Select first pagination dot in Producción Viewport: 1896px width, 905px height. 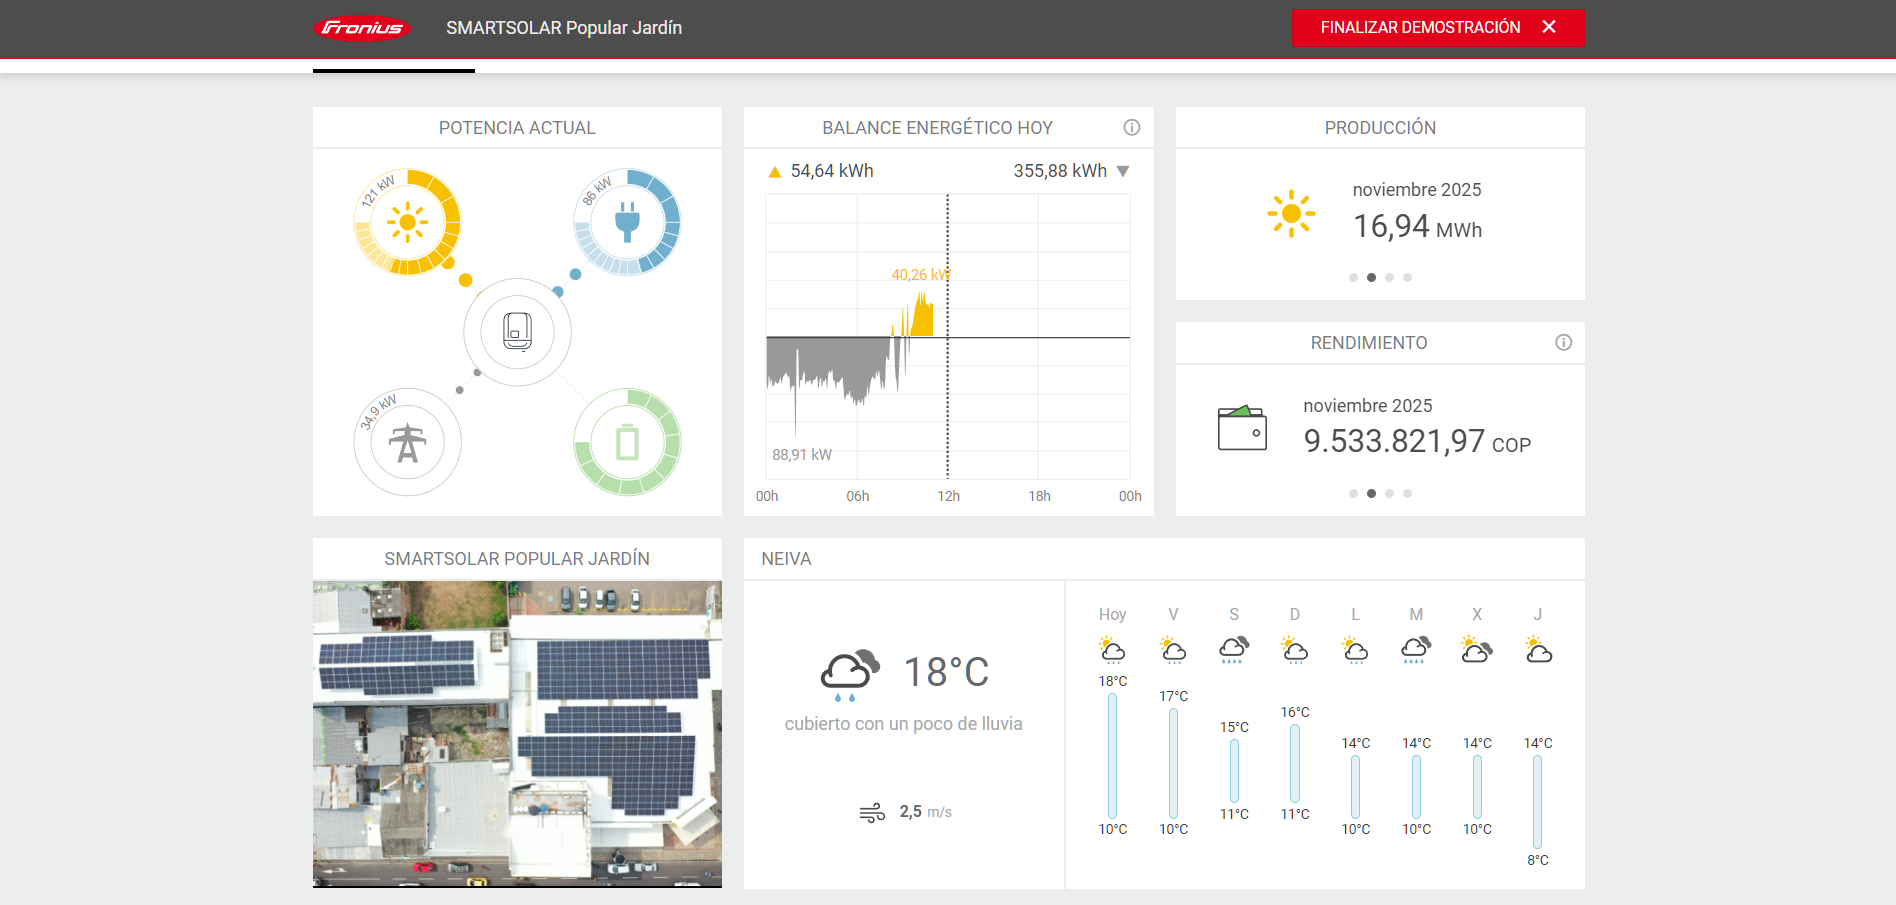click(1353, 278)
